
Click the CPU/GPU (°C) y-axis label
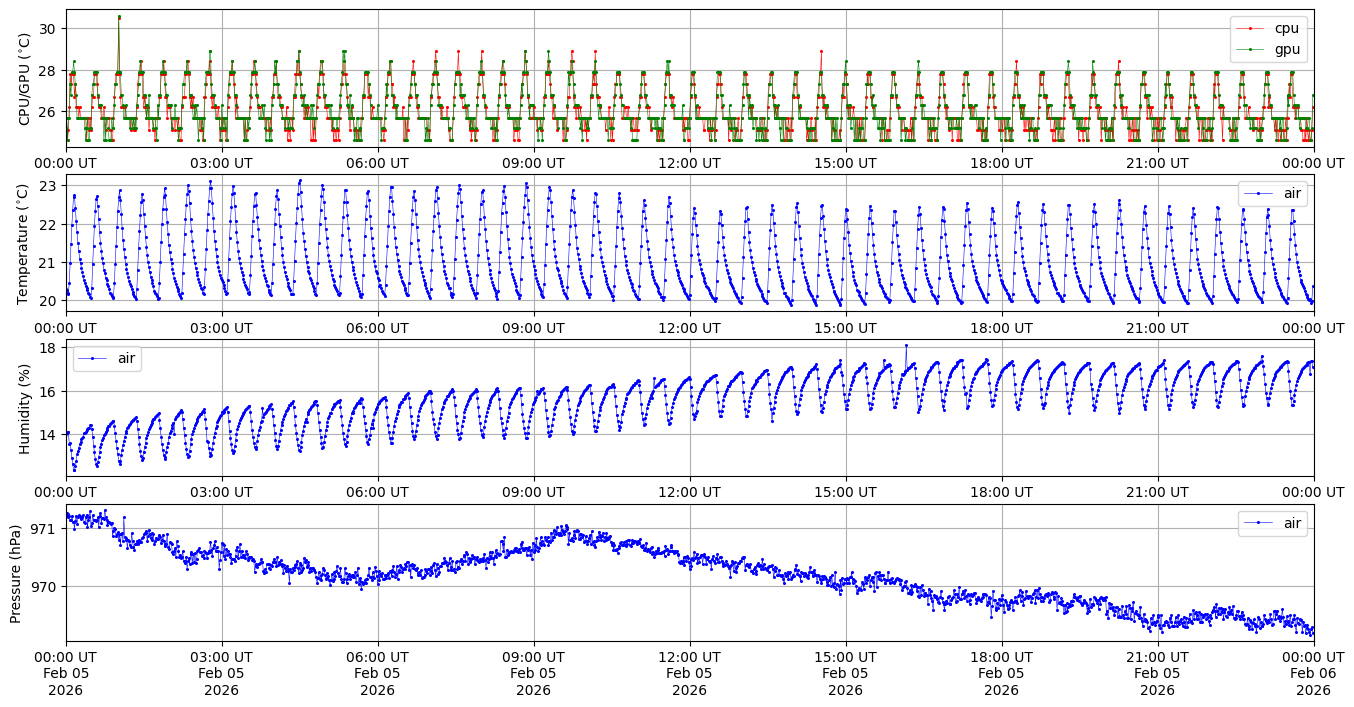click(x=24, y=79)
